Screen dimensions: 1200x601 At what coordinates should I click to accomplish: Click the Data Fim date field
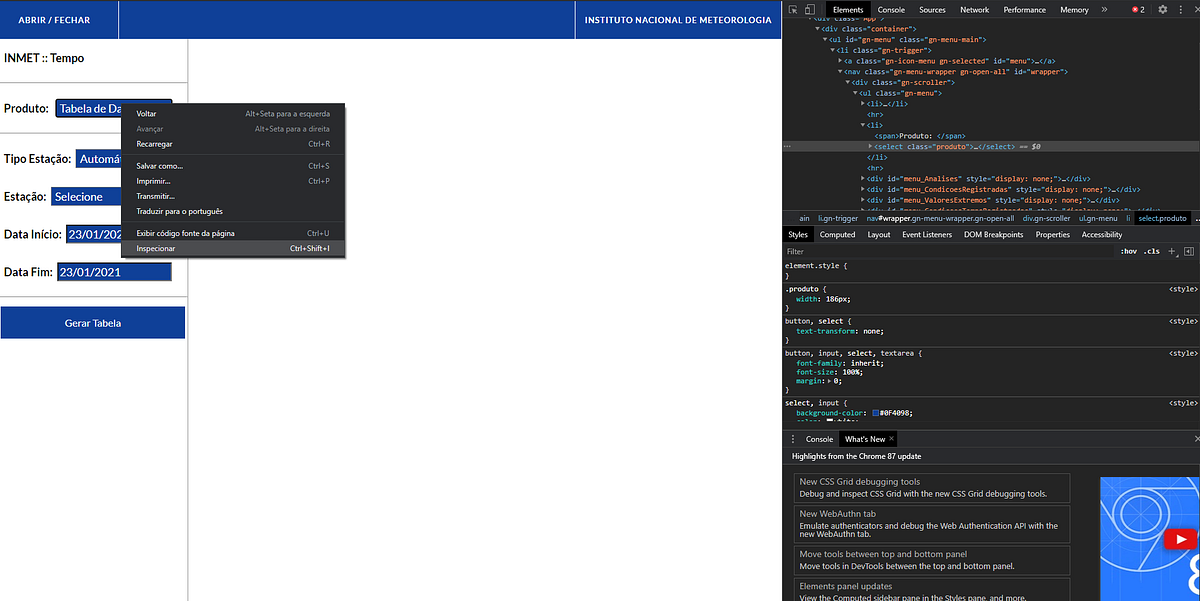pos(114,272)
